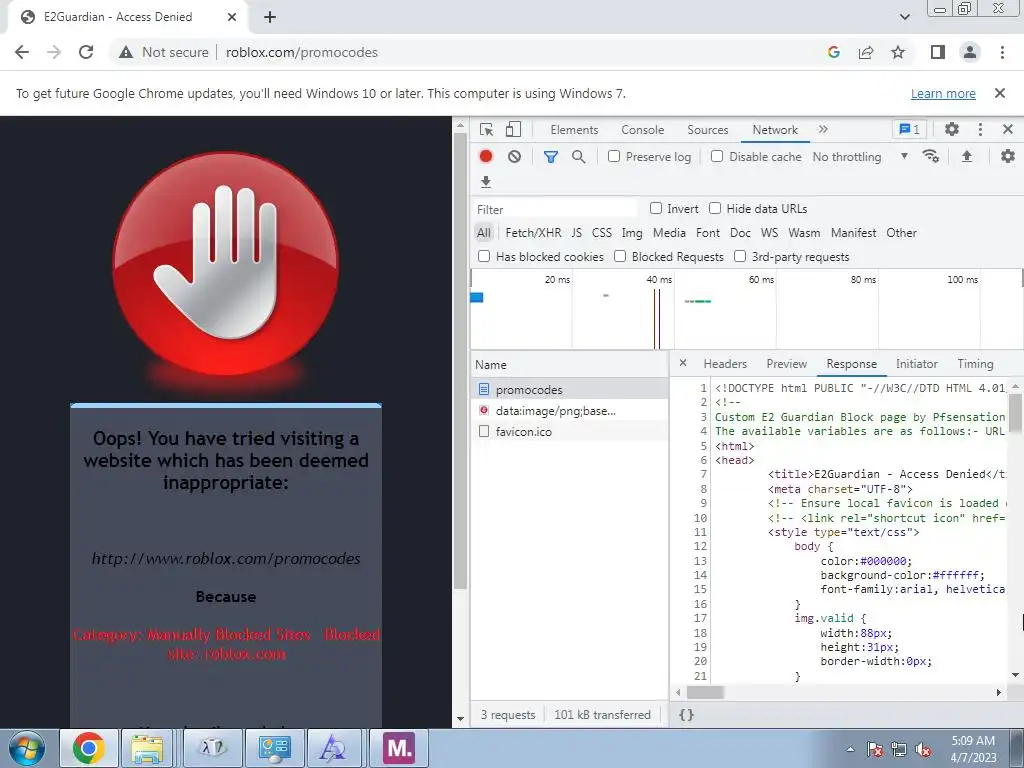Open the Timing tab of request
The image size is (1024, 768).
coord(975,364)
